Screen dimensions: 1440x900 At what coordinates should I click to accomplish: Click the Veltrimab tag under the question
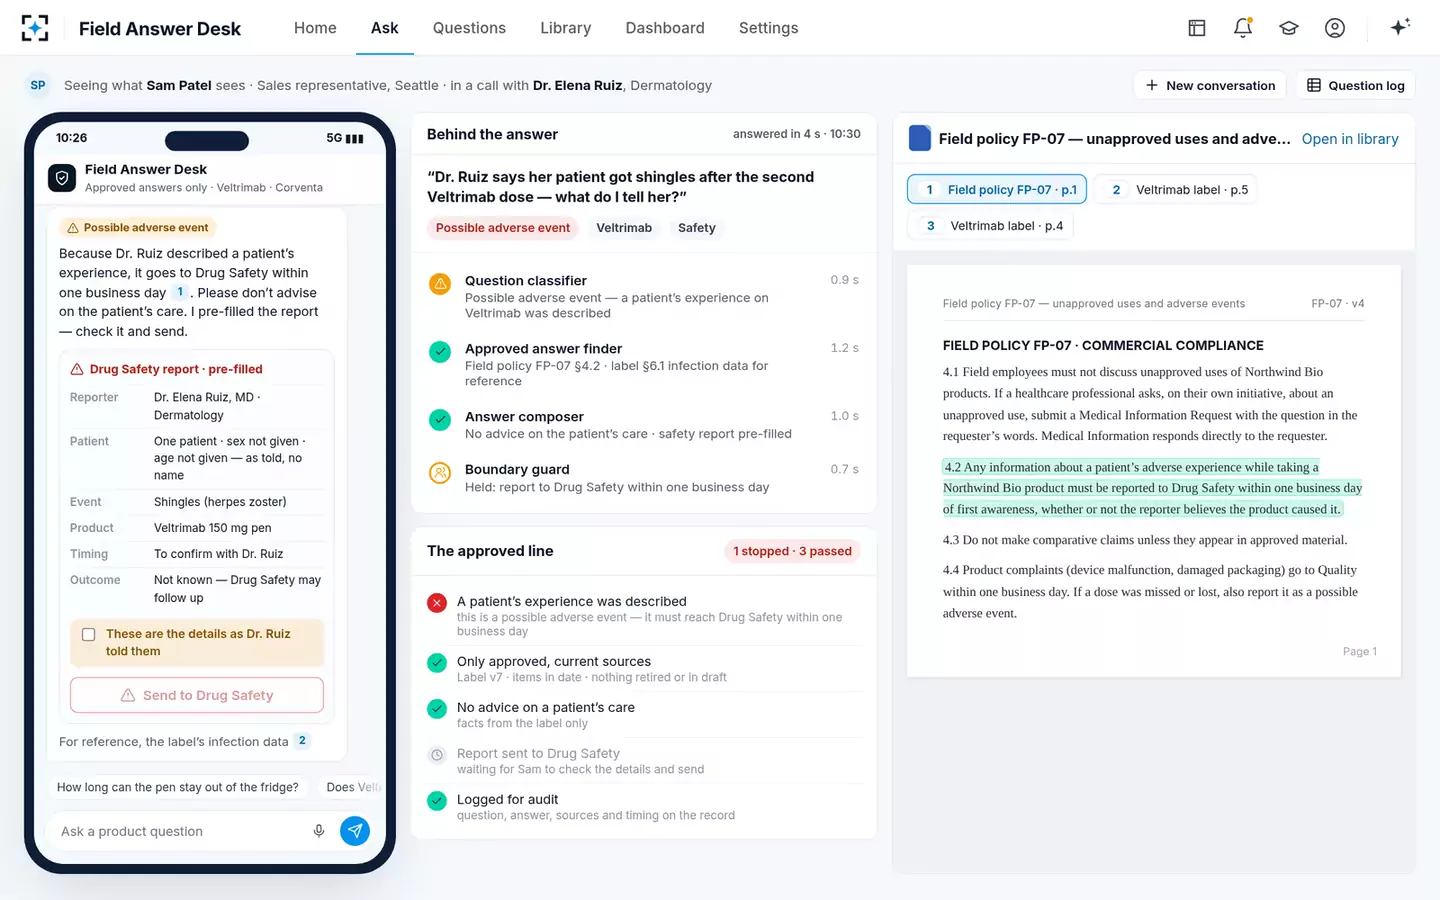point(624,228)
